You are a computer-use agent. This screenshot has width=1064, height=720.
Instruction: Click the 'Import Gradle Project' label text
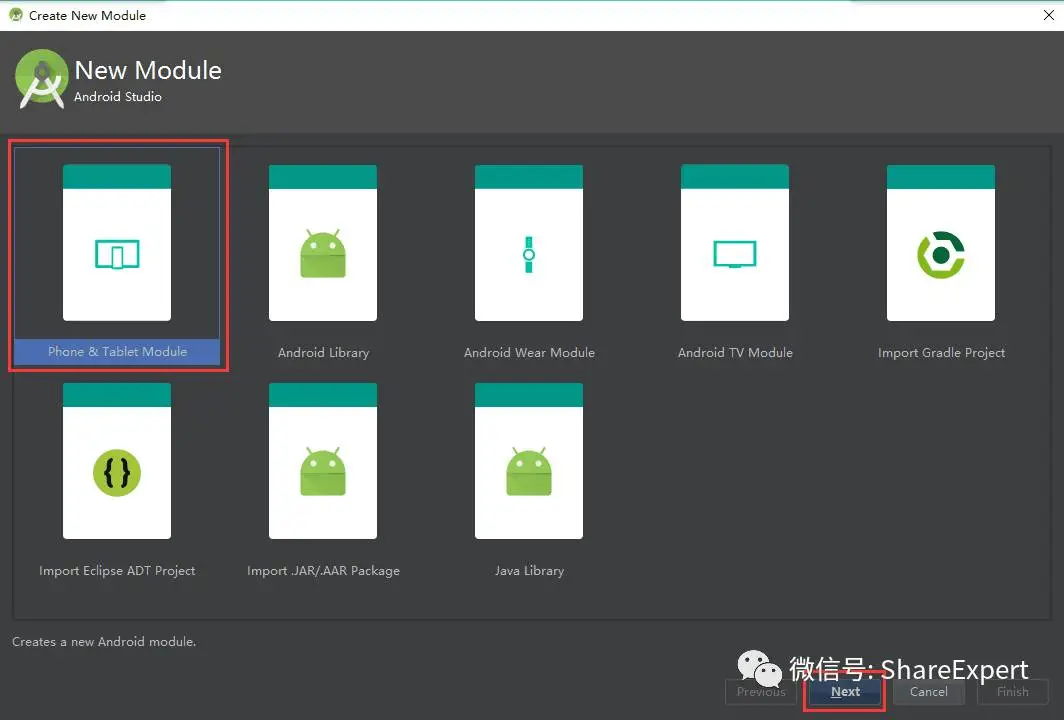point(941,353)
